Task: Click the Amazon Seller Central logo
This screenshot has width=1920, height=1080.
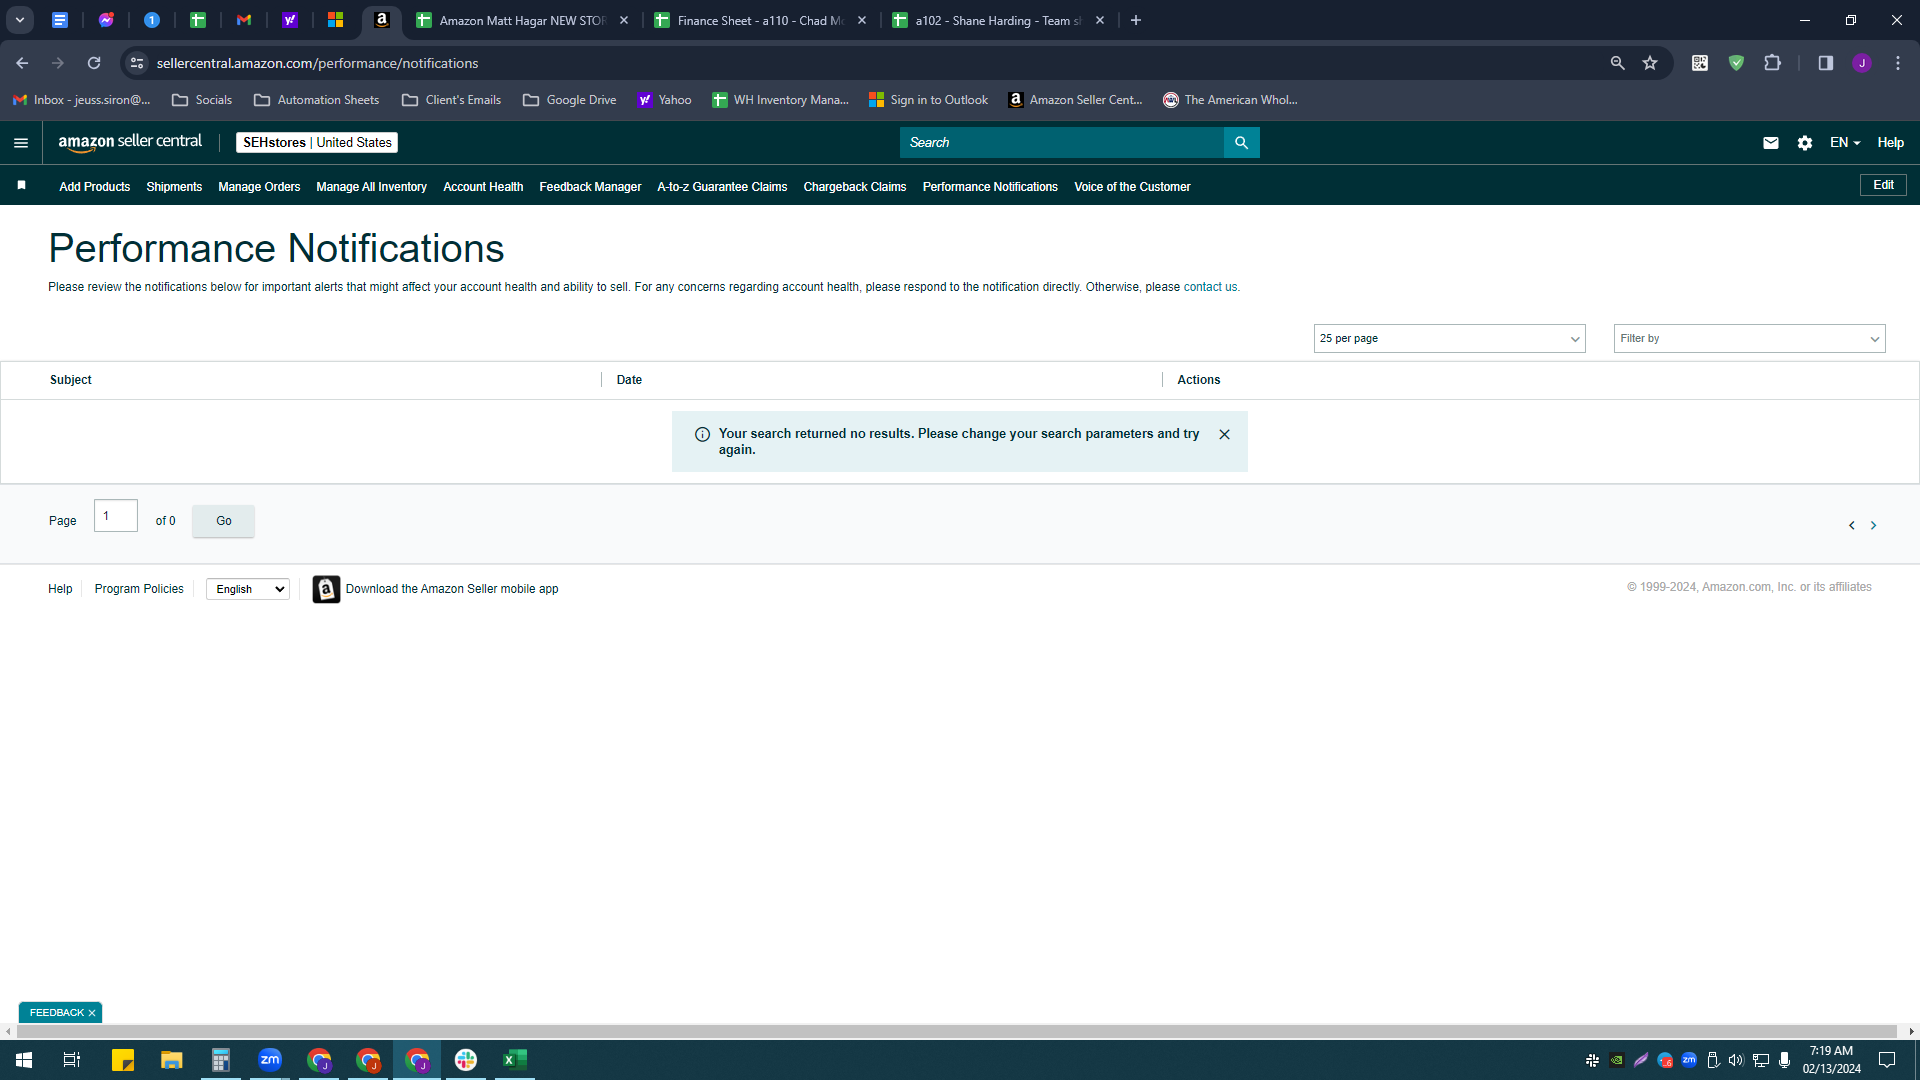Action: click(x=130, y=142)
